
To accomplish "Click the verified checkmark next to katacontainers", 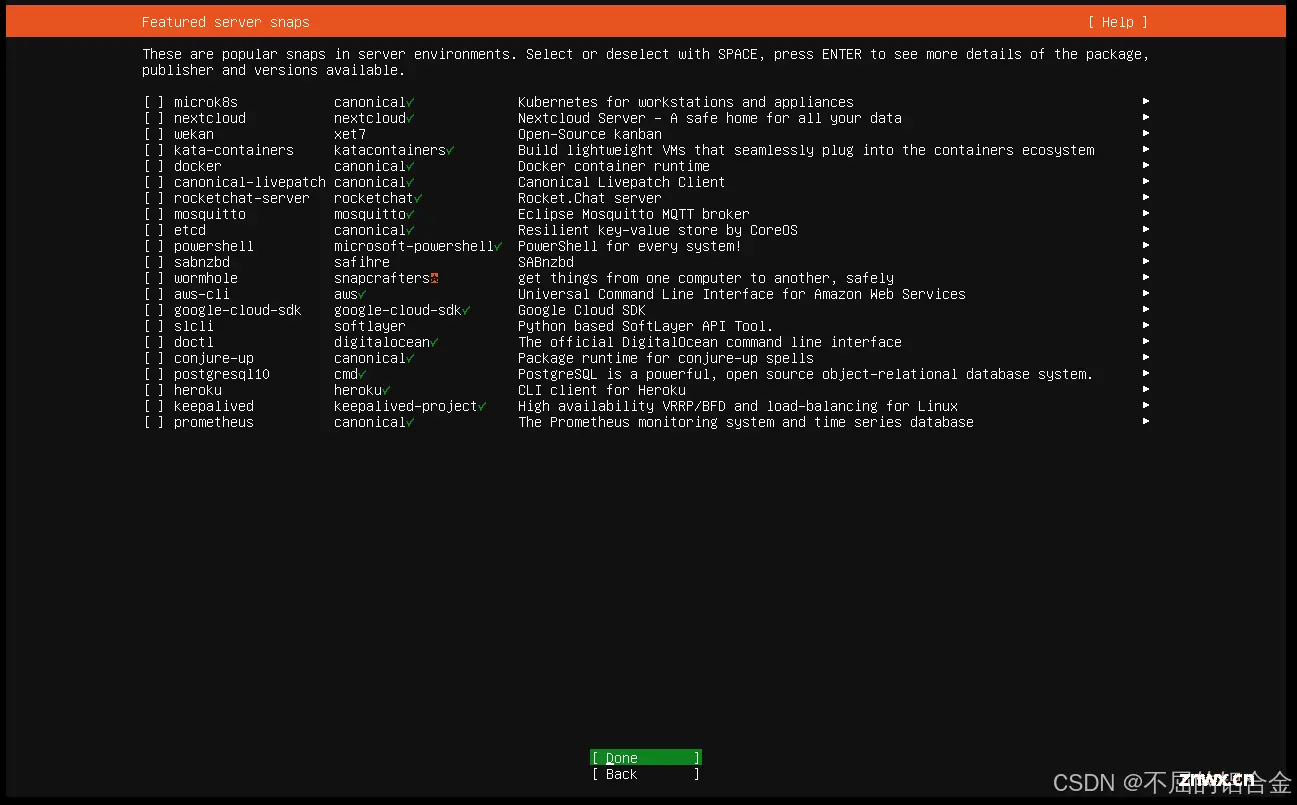I will 450,150.
